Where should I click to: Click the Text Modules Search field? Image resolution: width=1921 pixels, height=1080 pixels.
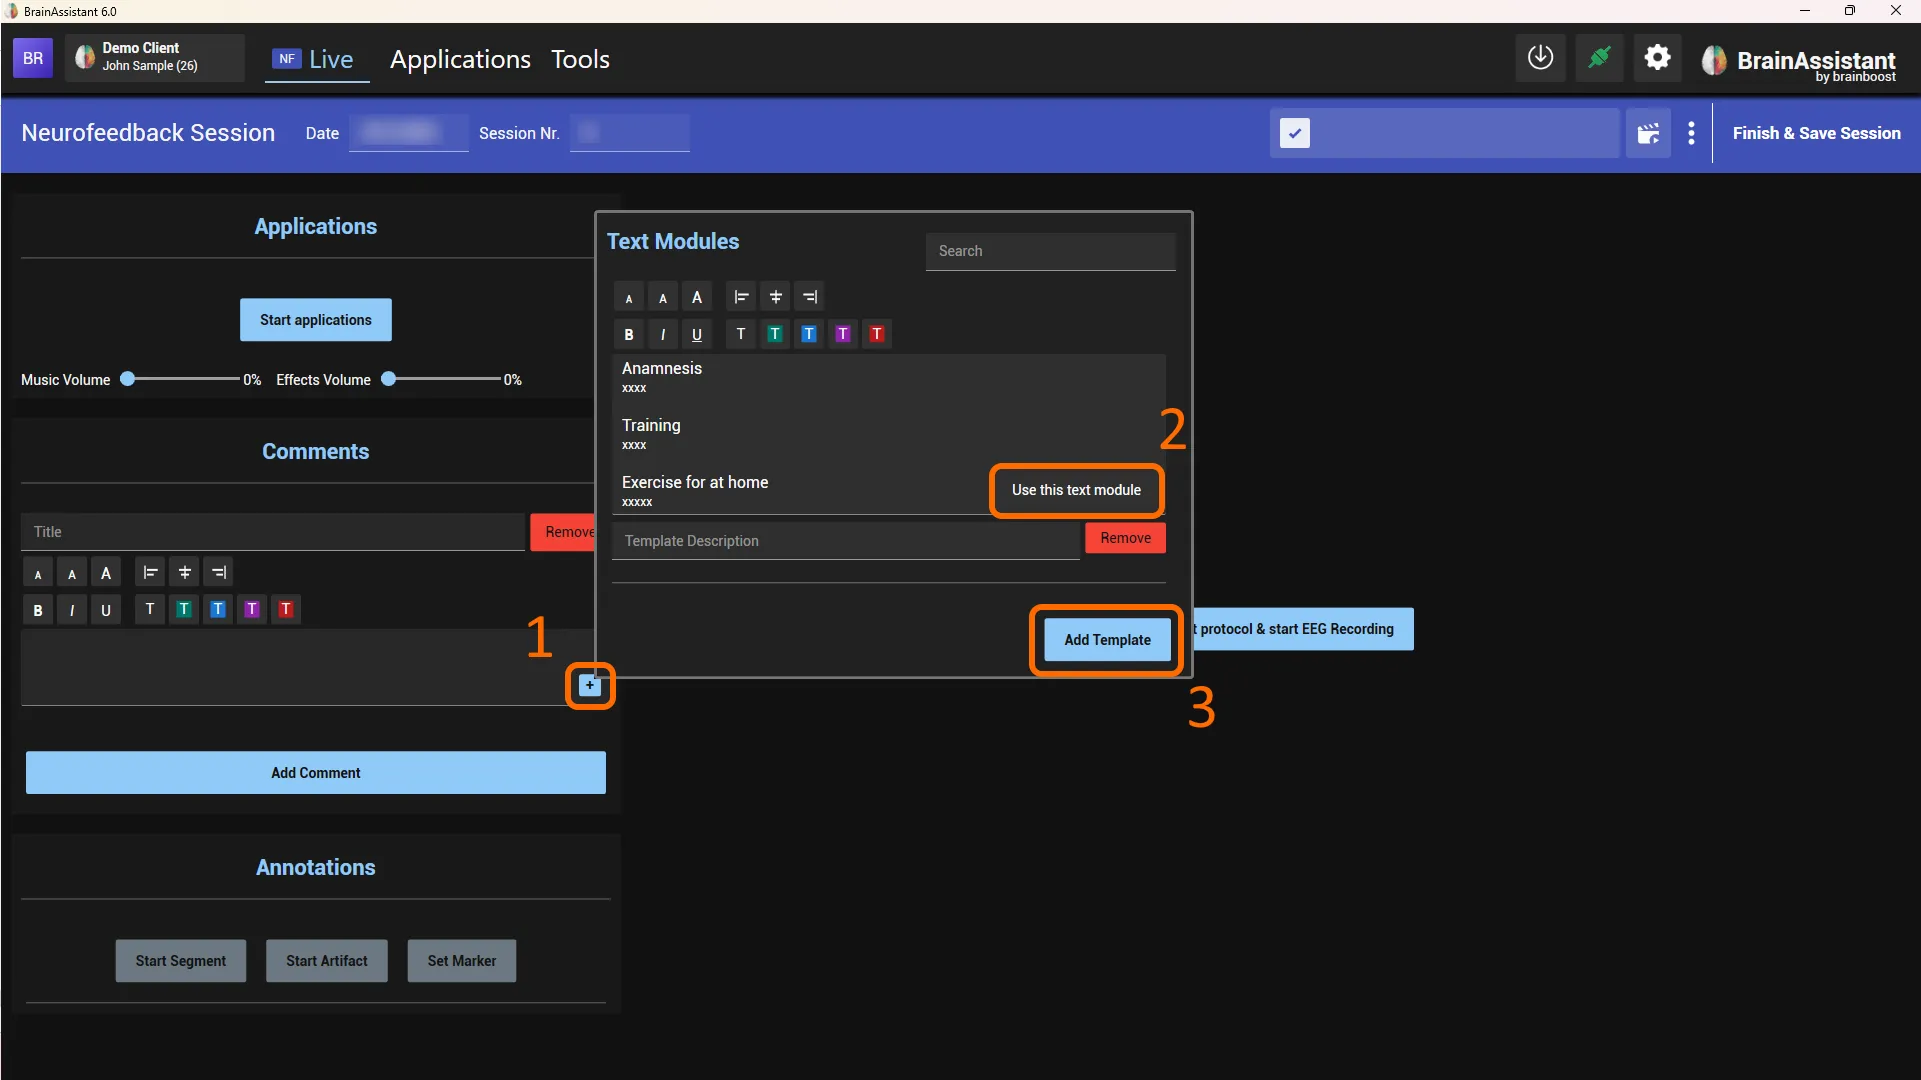pyautogui.click(x=1050, y=251)
